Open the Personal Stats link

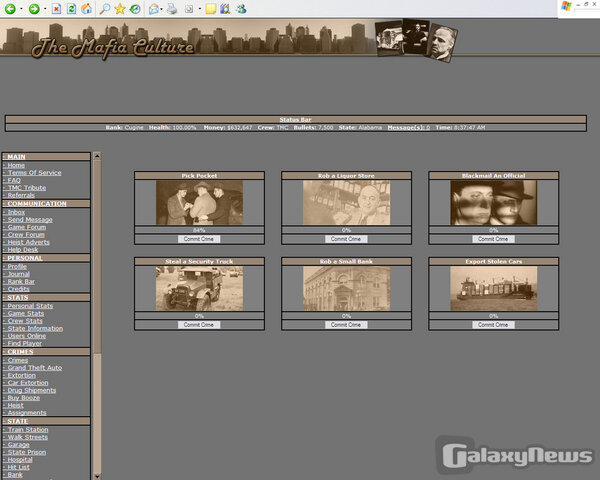[x=30, y=306]
